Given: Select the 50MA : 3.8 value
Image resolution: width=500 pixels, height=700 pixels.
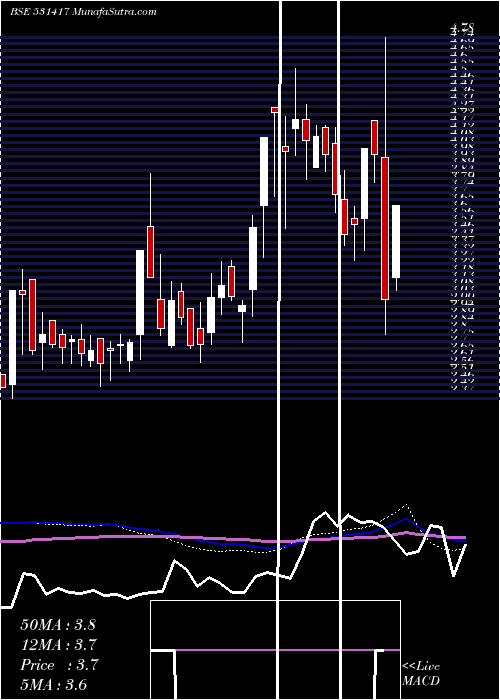Looking at the screenshot, I should [58, 624].
